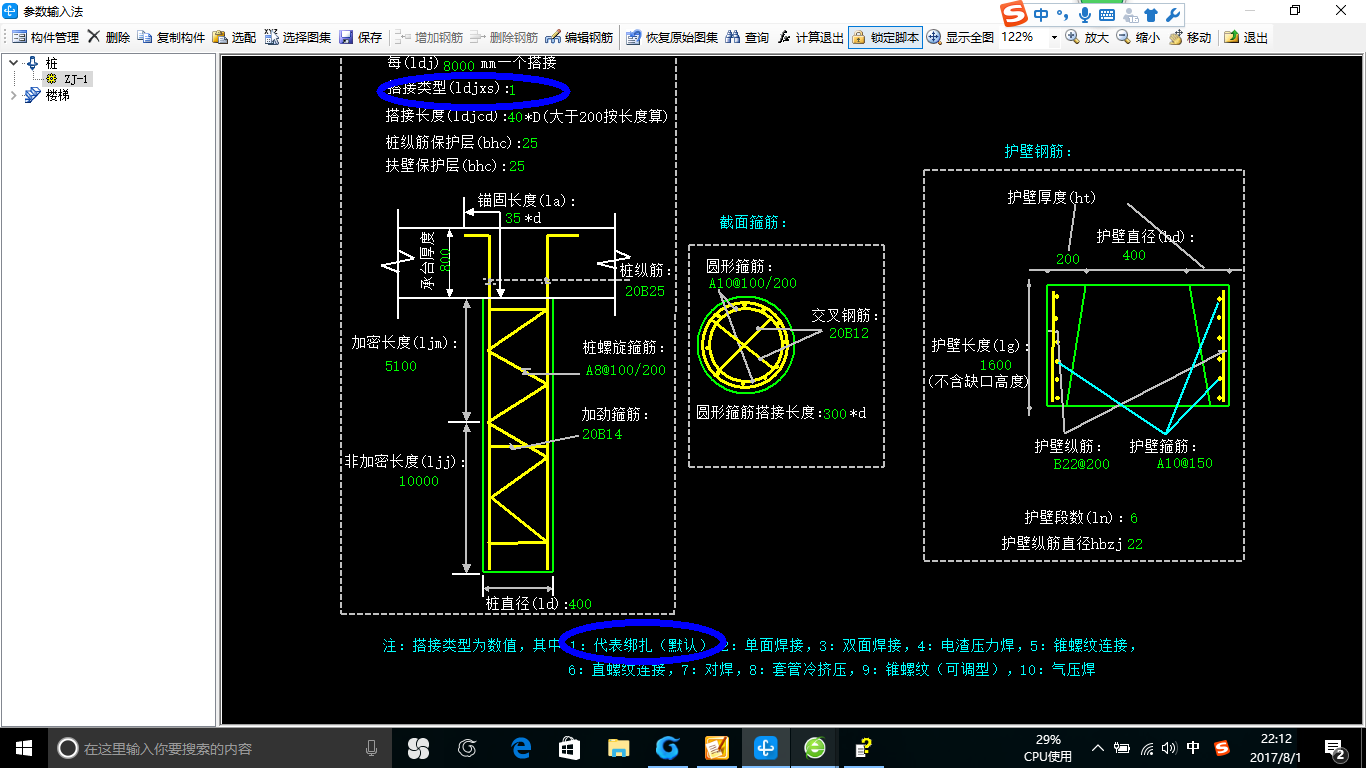Open Microsoft Edge from taskbar
Viewport: 1366px width, 768px height.
[x=521, y=748]
